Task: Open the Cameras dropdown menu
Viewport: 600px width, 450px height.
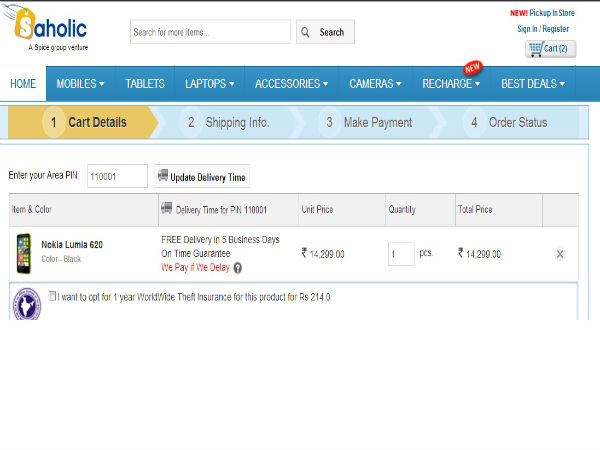Action: (x=376, y=84)
